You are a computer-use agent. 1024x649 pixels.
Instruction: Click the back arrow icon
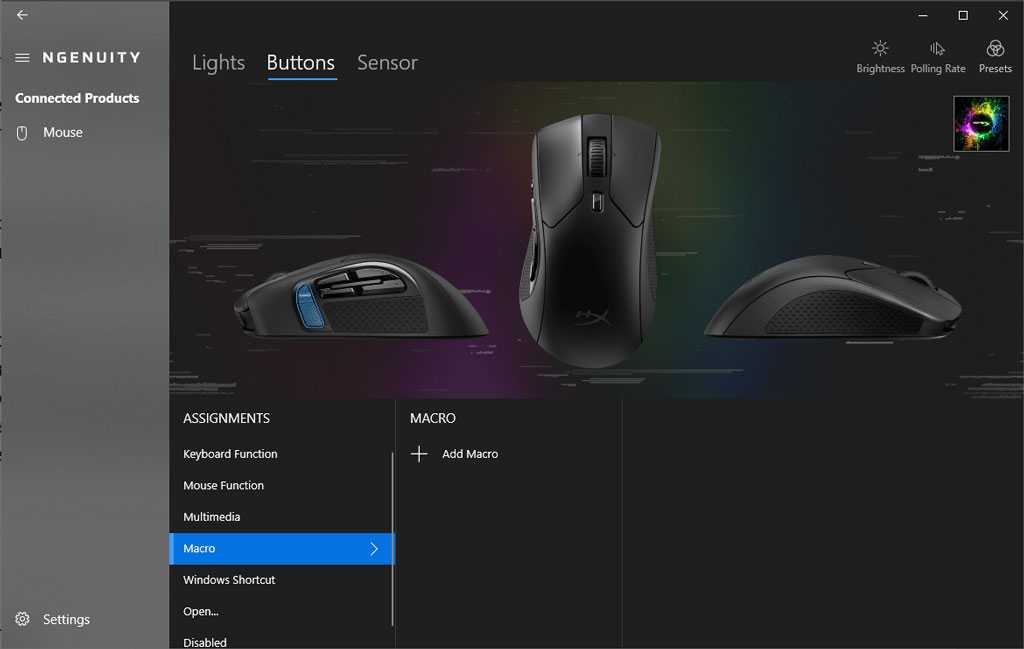coord(22,14)
